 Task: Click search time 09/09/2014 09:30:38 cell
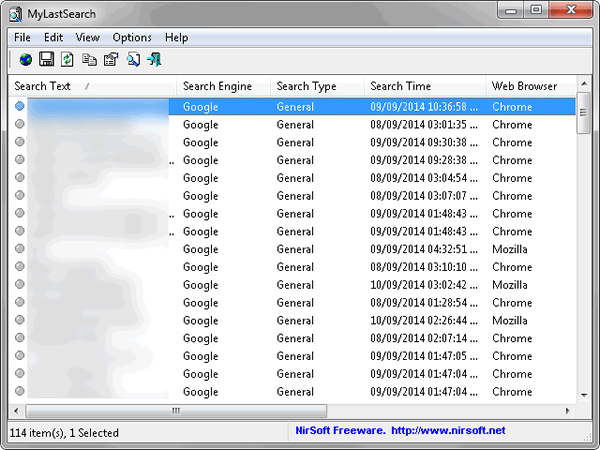(424, 142)
